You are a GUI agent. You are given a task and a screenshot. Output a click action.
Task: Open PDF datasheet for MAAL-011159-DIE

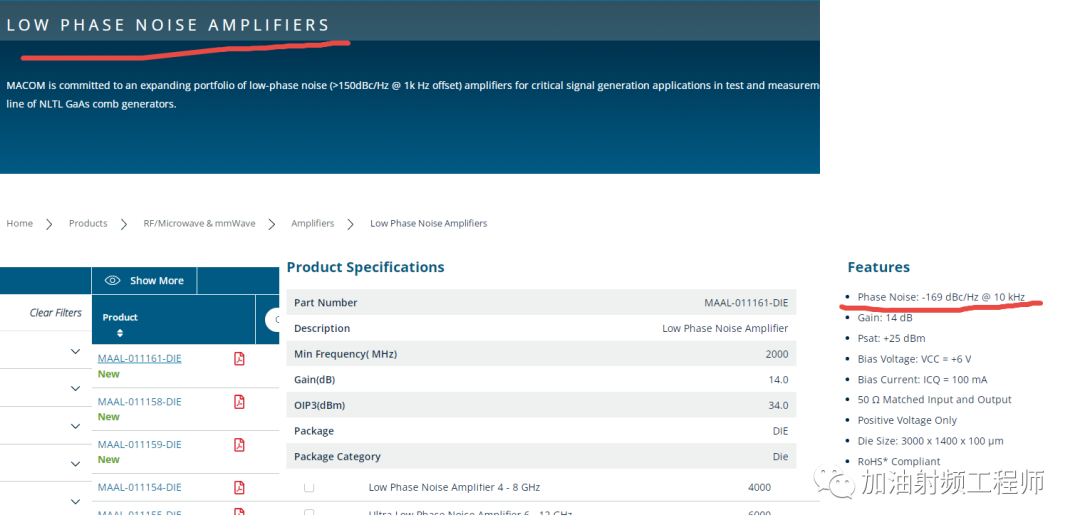point(239,445)
